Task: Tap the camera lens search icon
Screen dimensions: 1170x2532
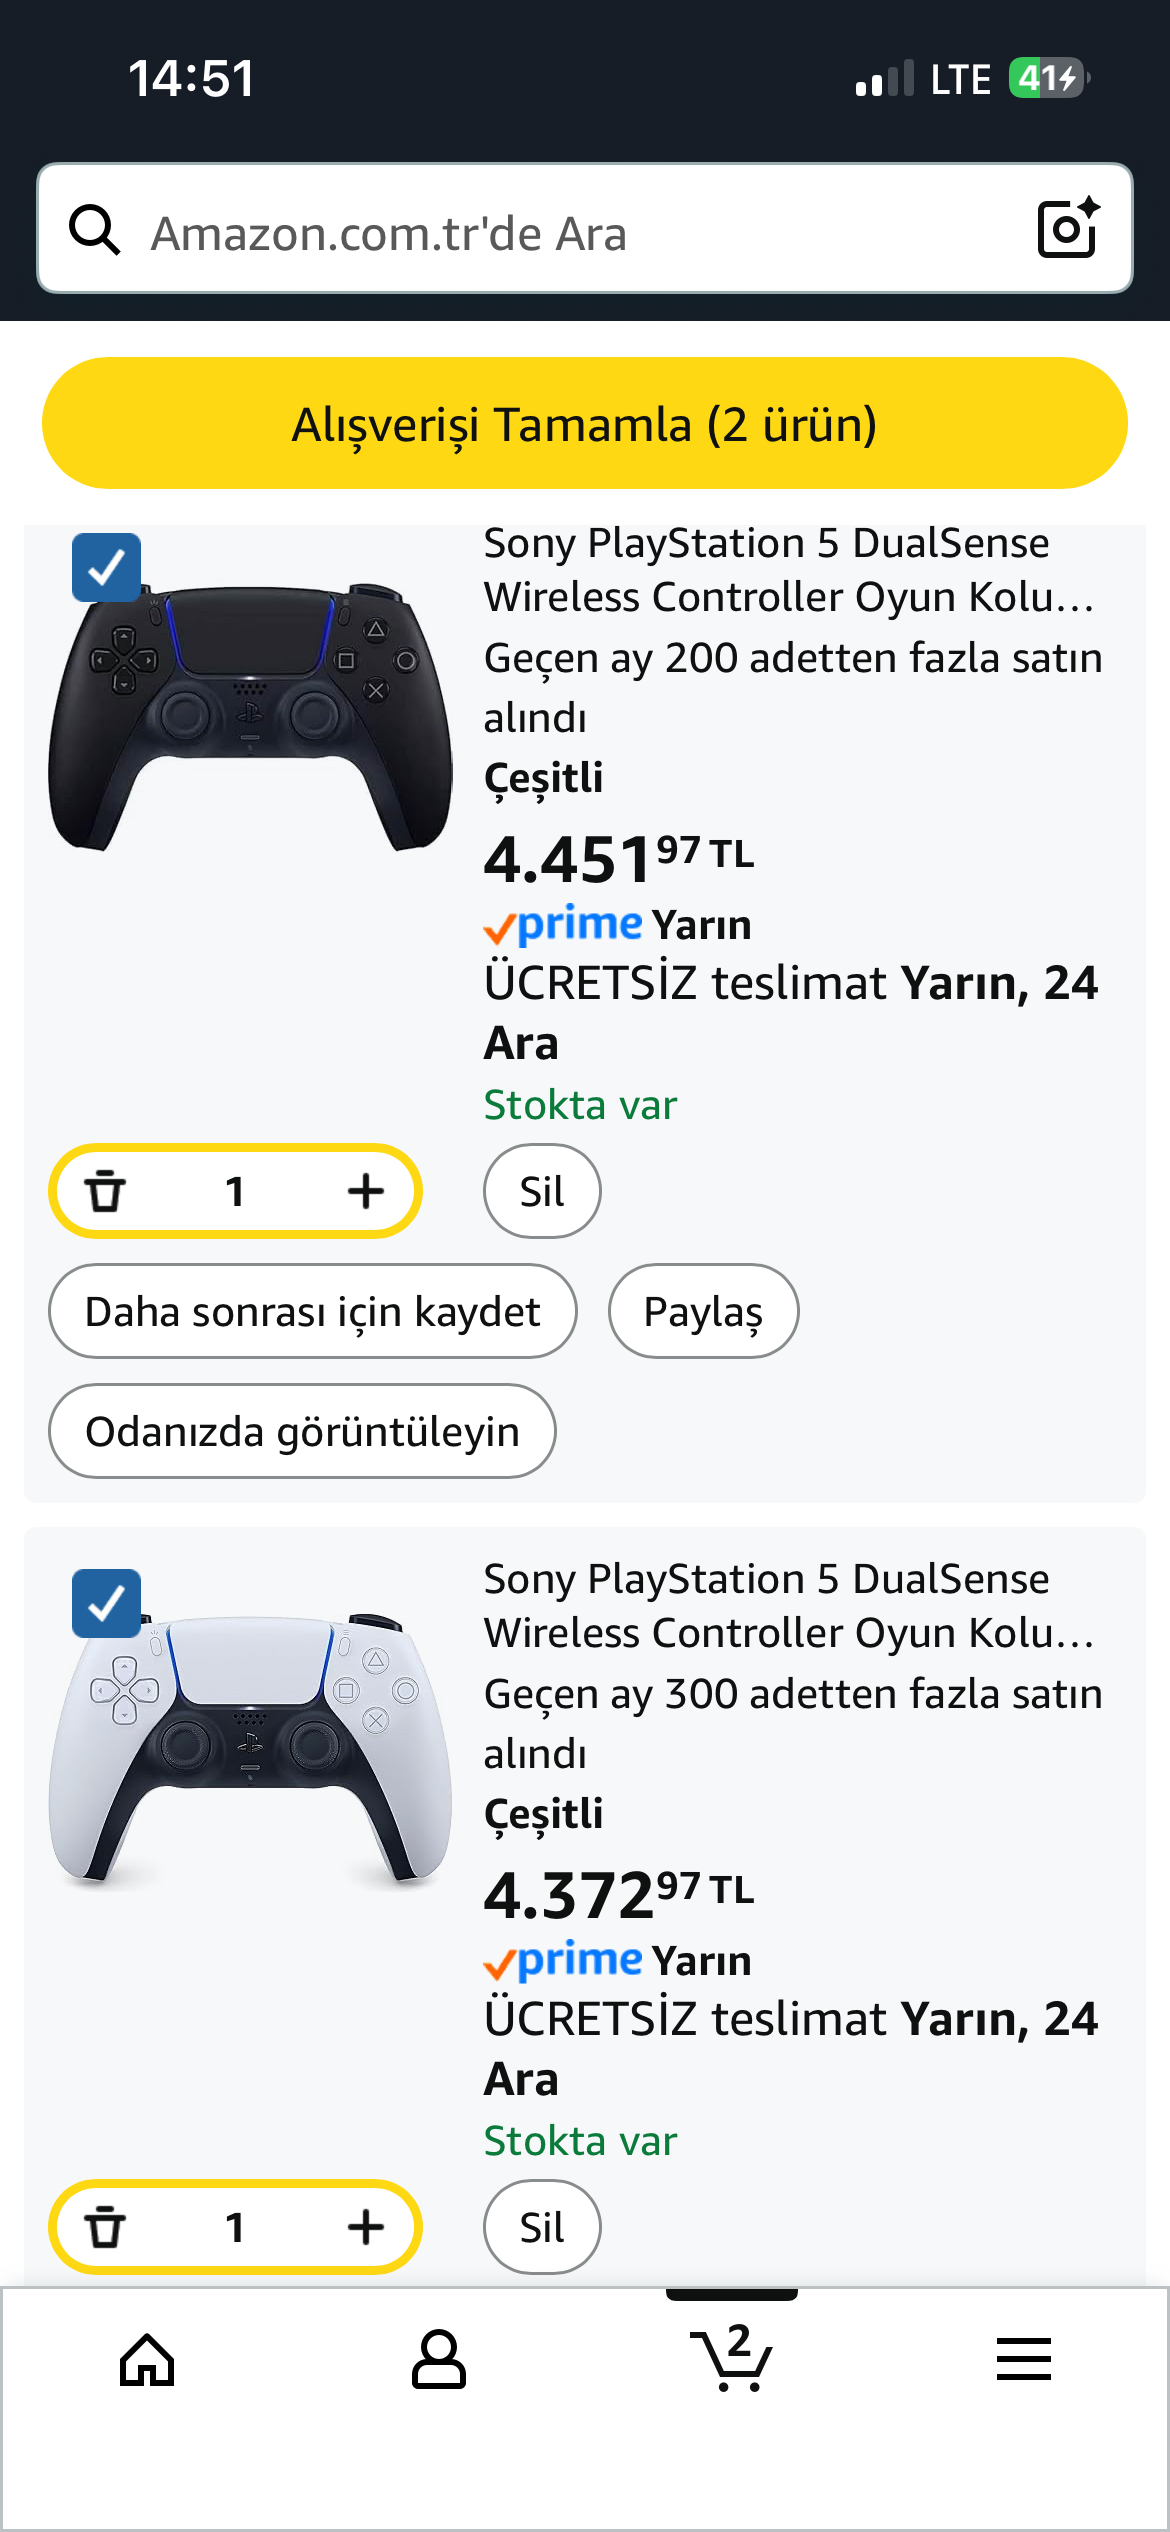Action: click(x=1068, y=228)
